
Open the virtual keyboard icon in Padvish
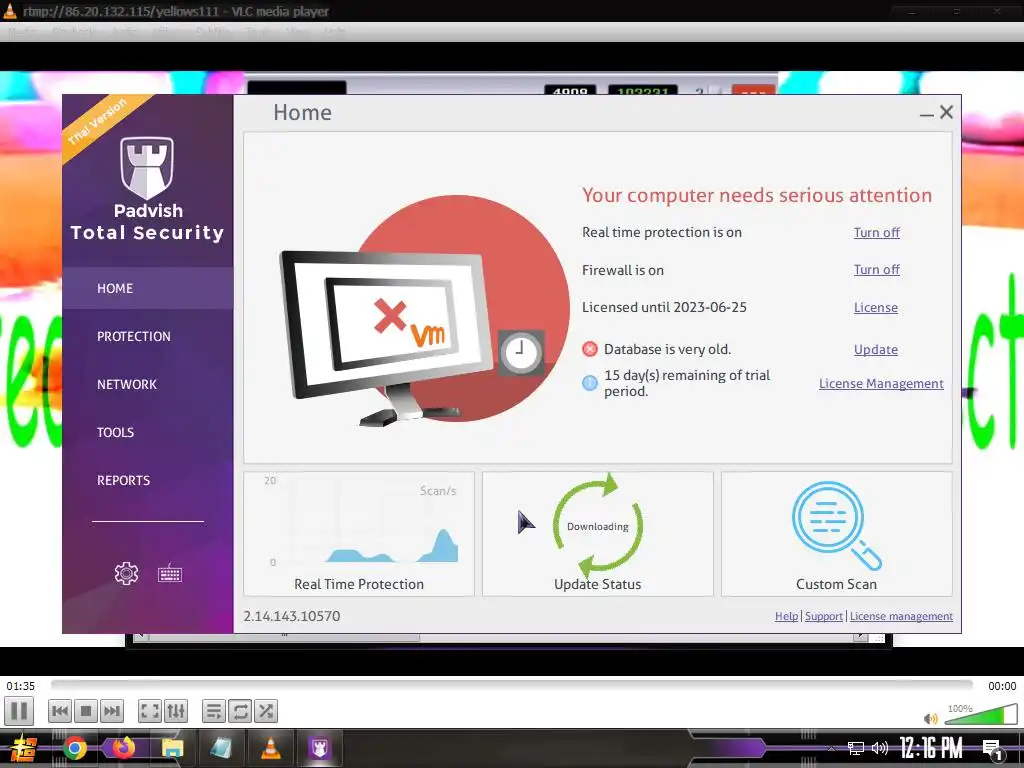pyautogui.click(x=170, y=573)
